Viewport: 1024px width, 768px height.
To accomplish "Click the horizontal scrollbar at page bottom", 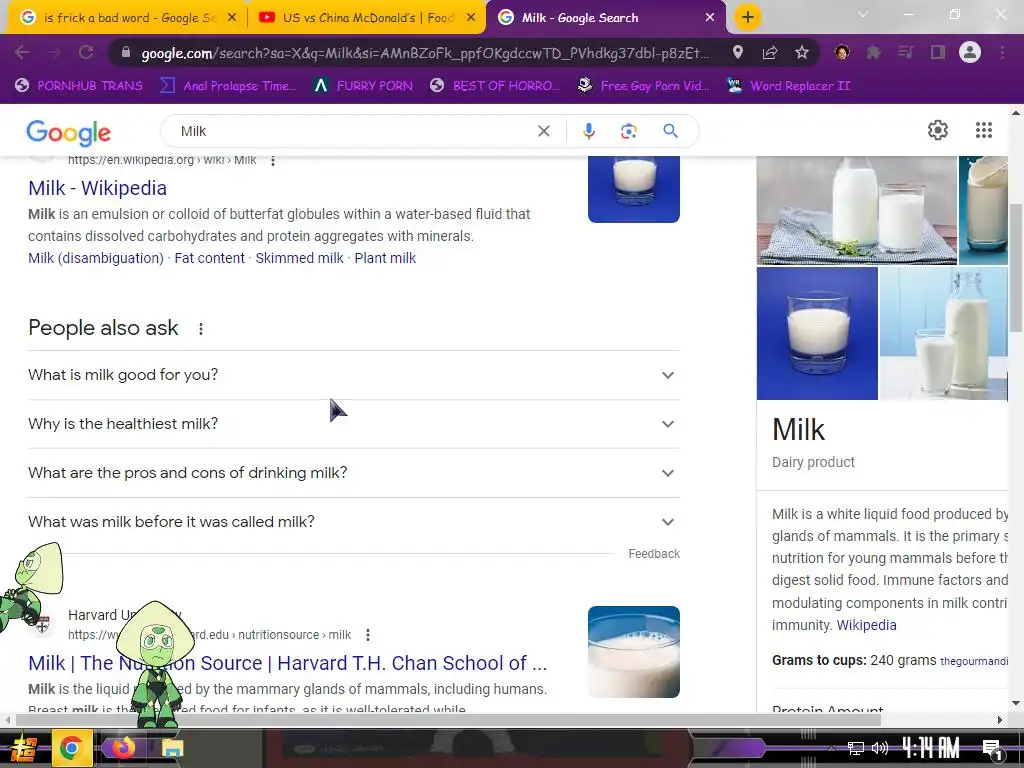I will click(x=448, y=720).
